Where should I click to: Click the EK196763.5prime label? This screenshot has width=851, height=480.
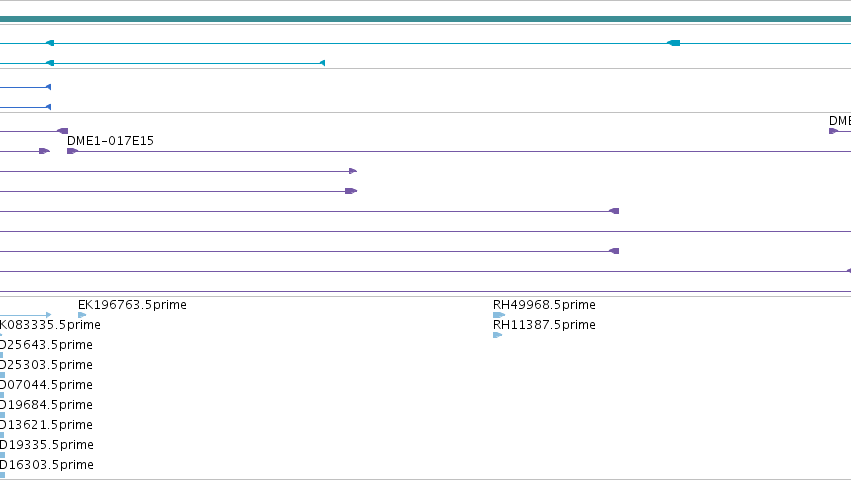pos(132,305)
